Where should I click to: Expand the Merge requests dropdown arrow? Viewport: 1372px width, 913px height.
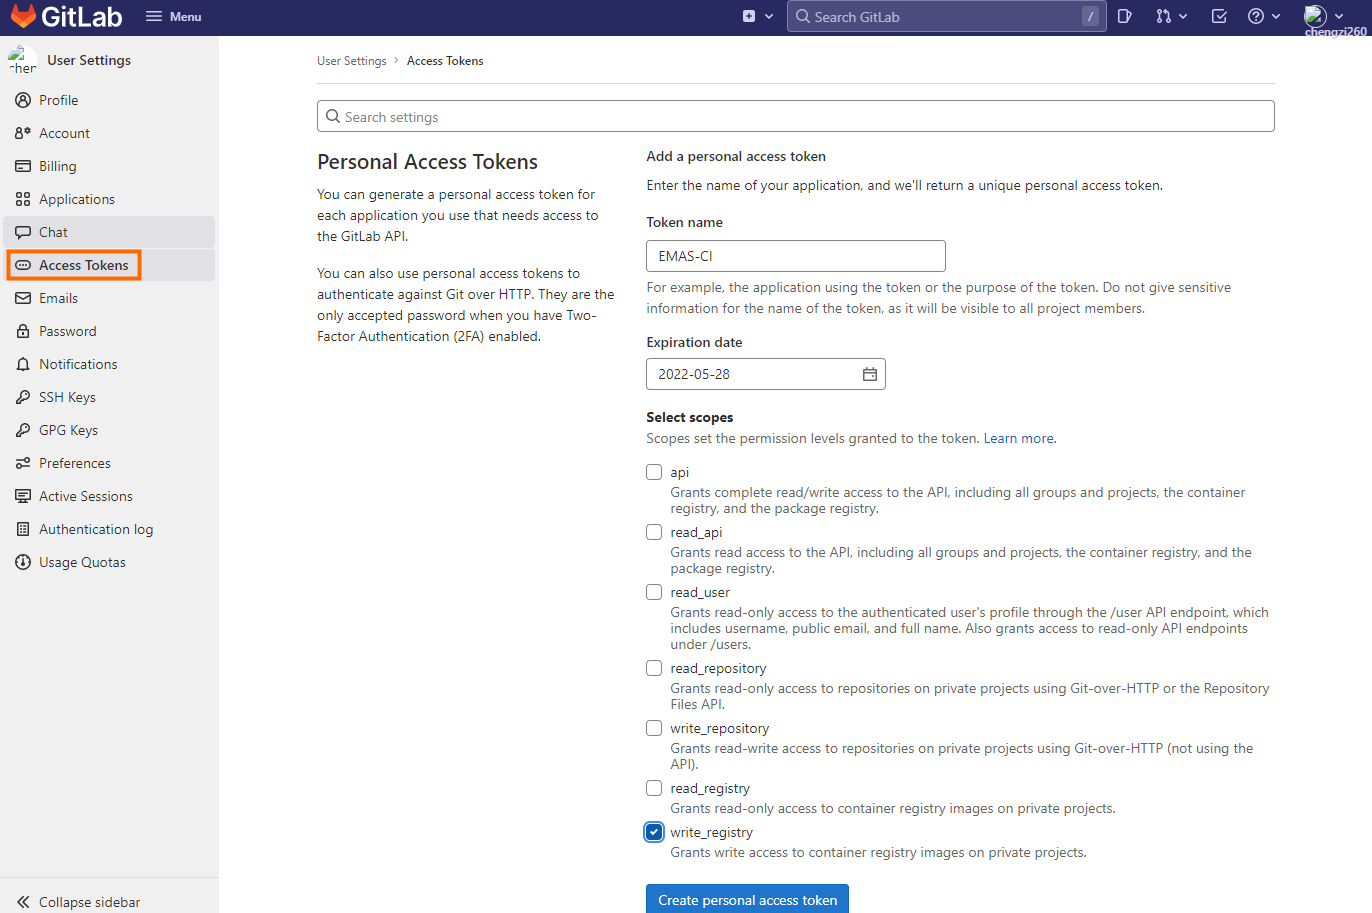(1183, 16)
